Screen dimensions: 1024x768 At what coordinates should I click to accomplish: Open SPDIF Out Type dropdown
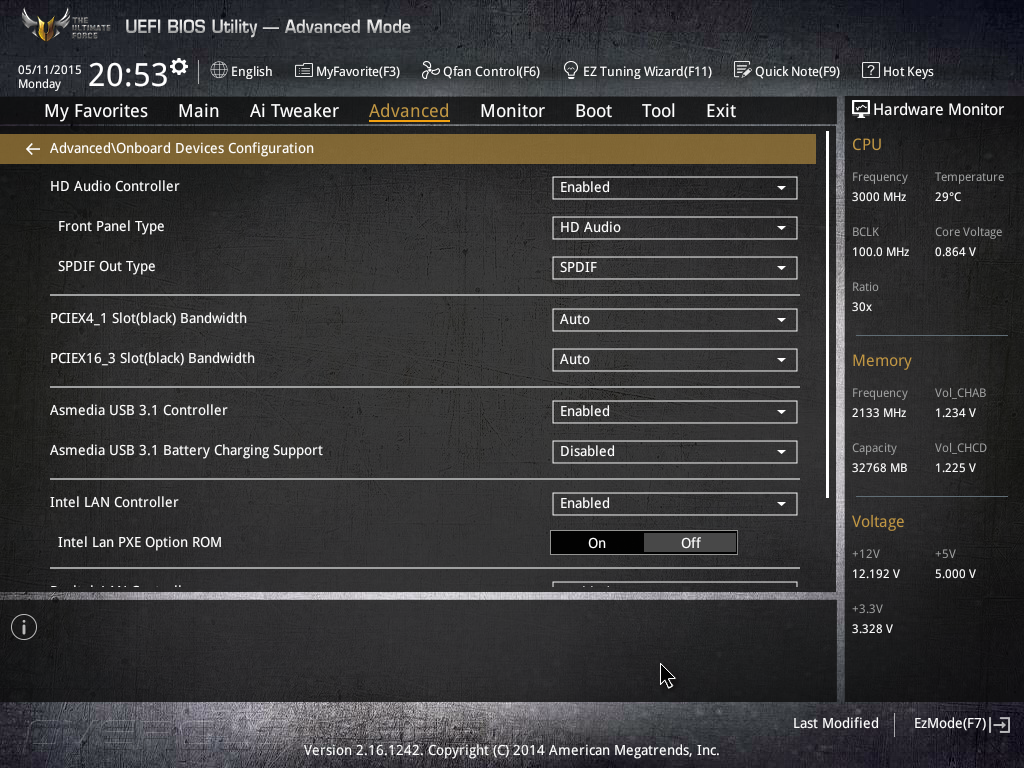(x=675, y=267)
